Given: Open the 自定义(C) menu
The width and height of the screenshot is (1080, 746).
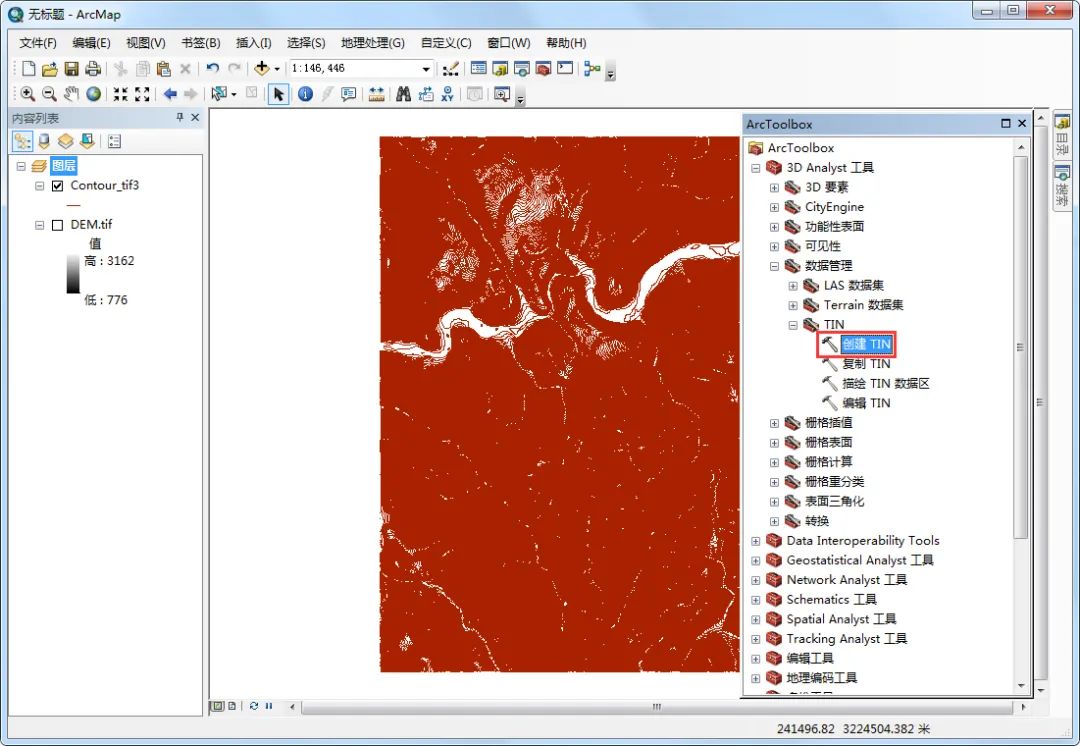Looking at the screenshot, I should (x=446, y=43).
